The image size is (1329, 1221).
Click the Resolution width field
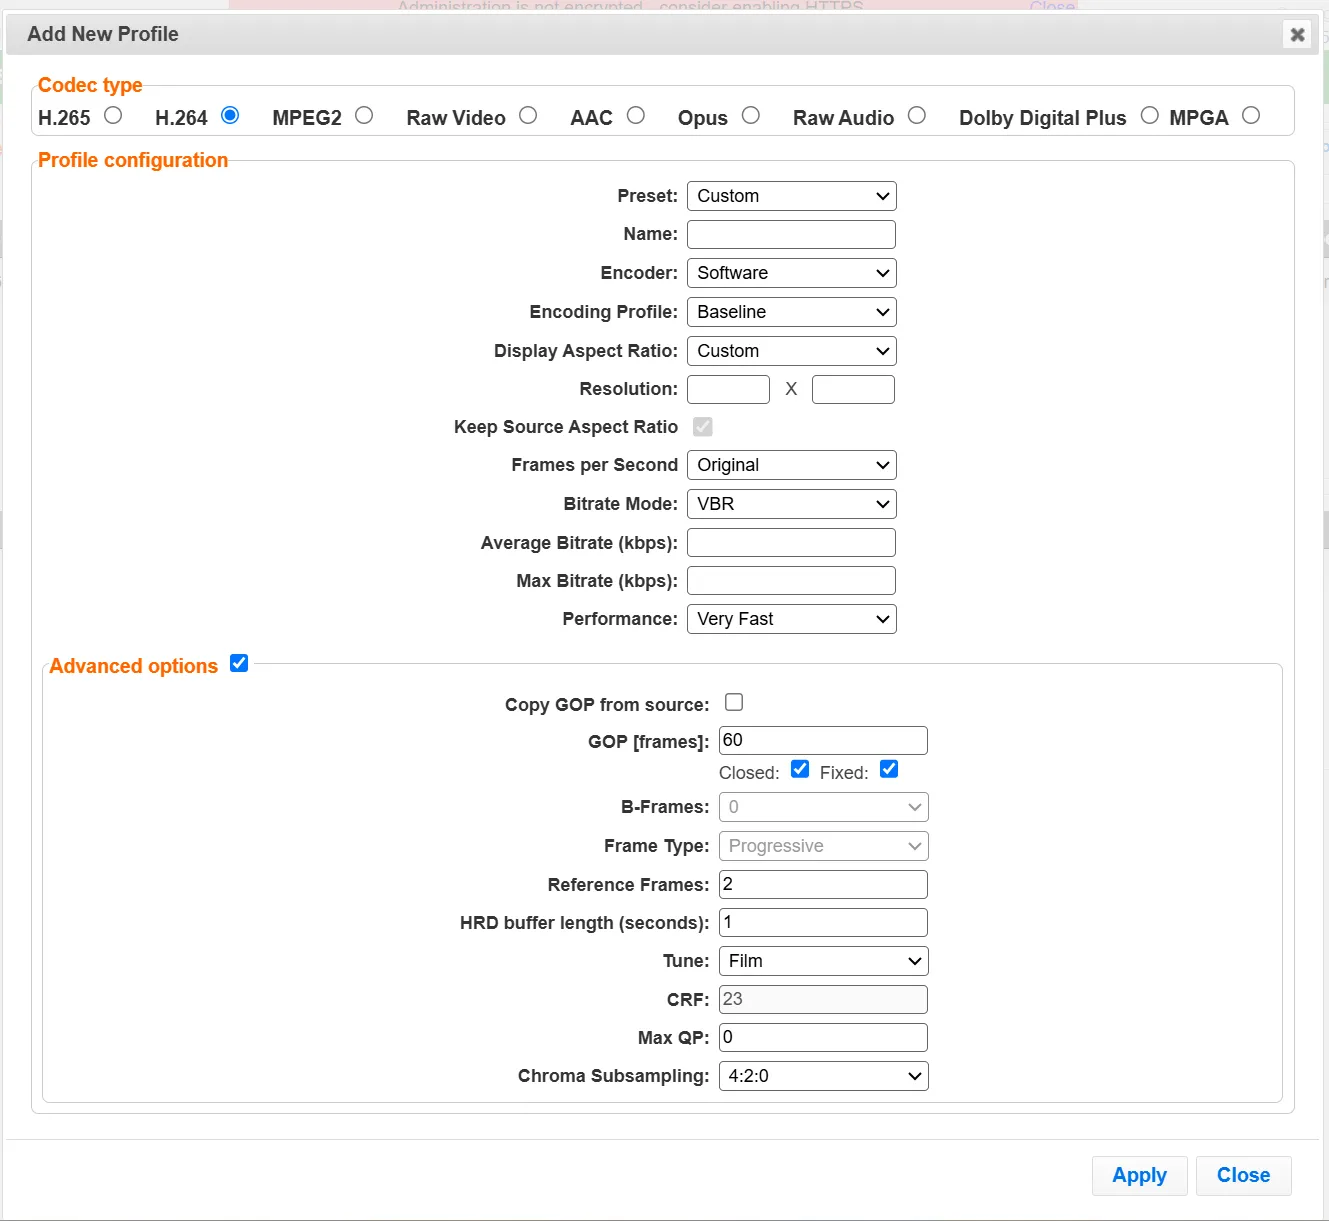[728, 389]
